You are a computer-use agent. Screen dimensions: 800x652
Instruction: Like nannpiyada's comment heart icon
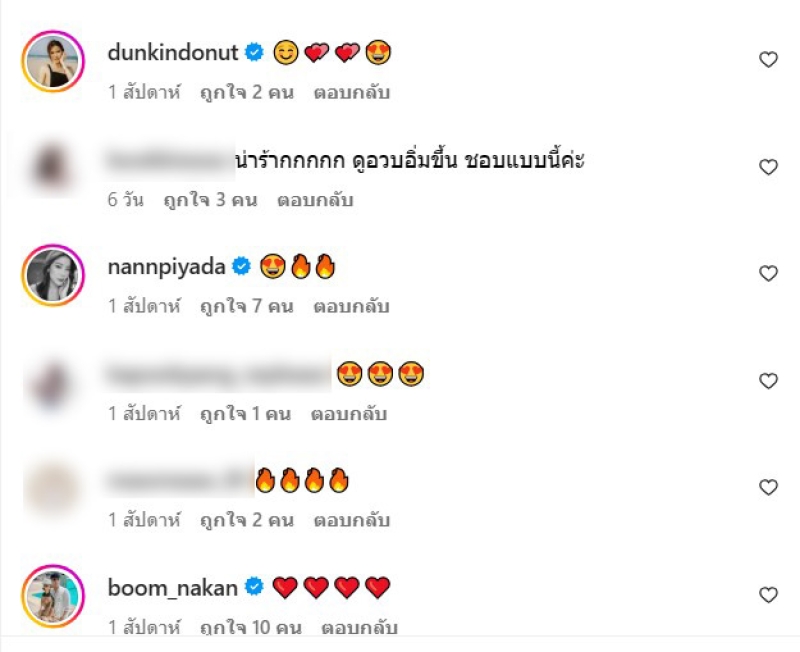[x=768, y=273]
